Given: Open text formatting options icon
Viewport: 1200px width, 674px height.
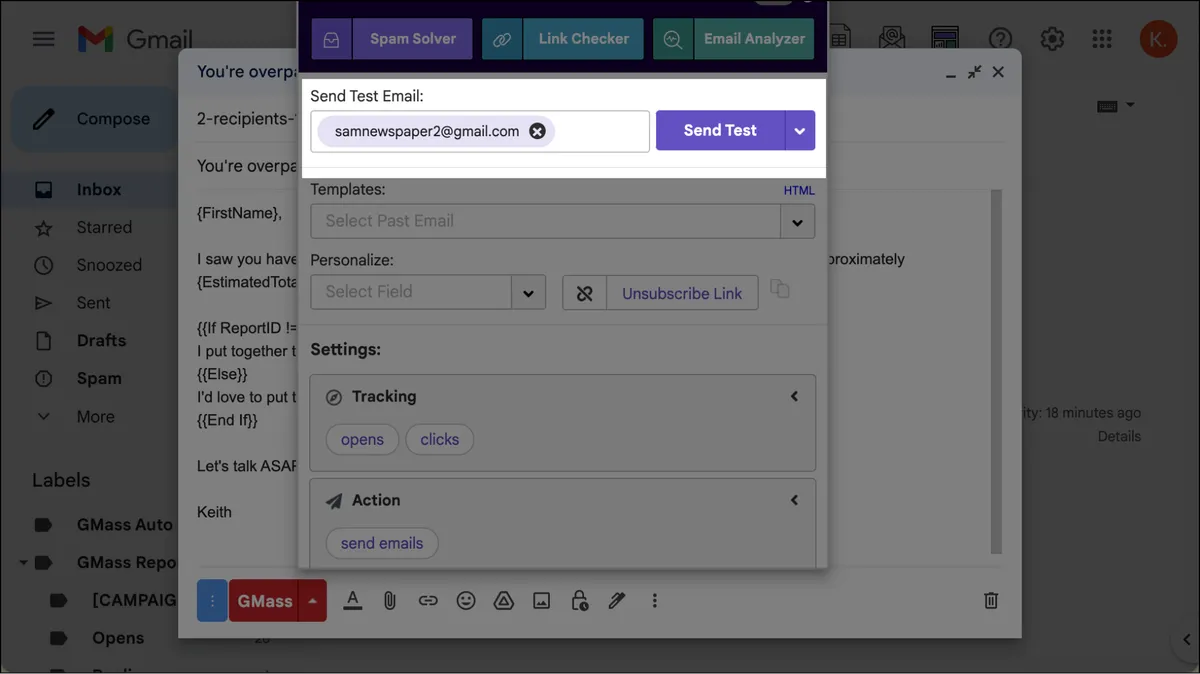Looking at the screenshot, I should (352, 600).
